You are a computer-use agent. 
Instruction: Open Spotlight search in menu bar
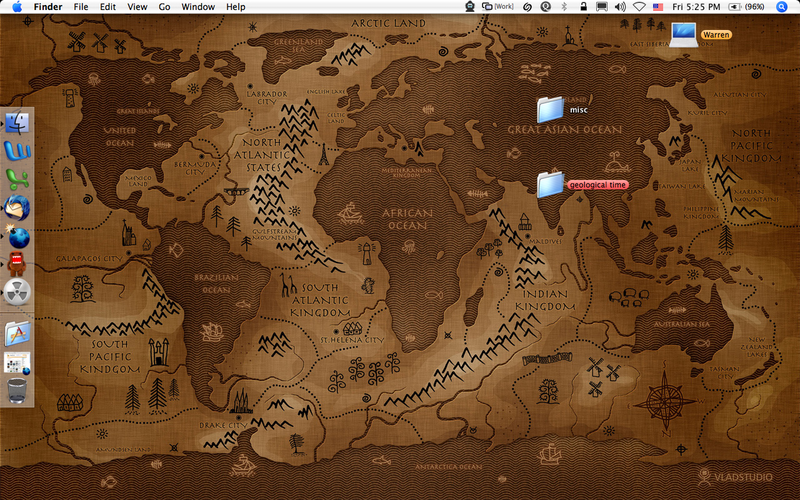[782, 7]
